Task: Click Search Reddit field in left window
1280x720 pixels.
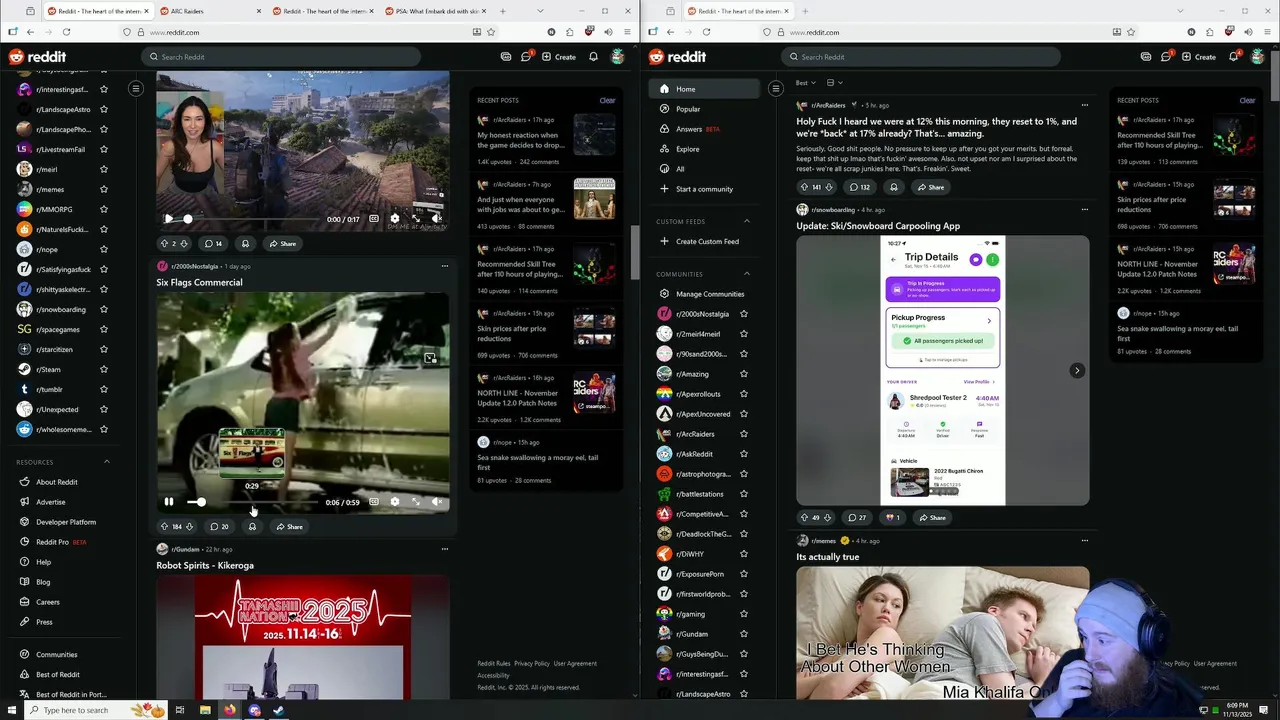Action: coord(280,57)
